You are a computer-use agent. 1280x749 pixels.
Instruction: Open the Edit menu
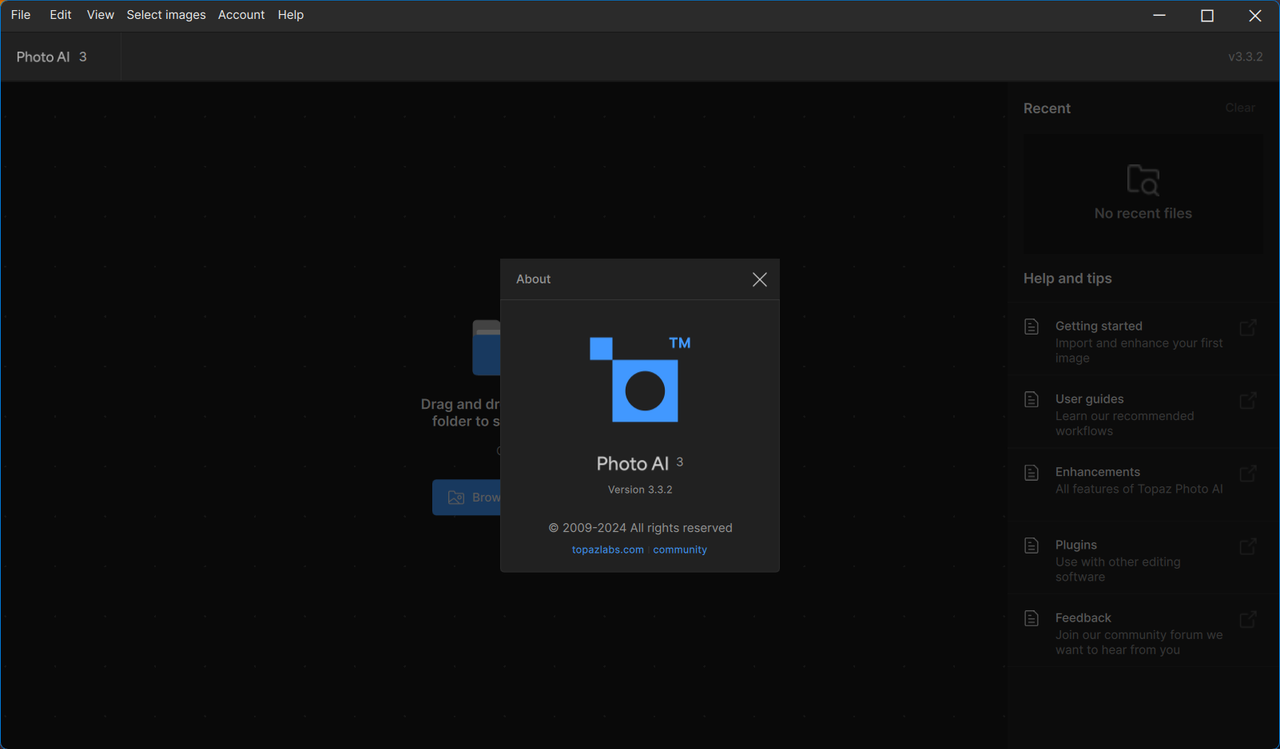tap(61, 15)
